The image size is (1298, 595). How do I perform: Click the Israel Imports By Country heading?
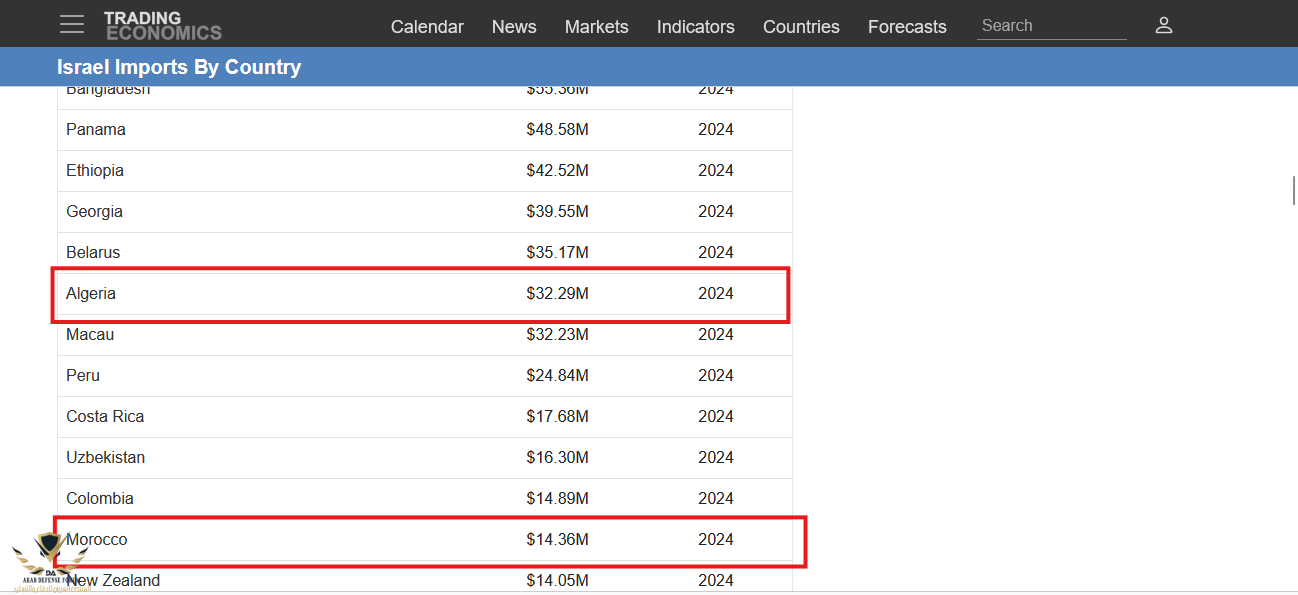[179, 67]
